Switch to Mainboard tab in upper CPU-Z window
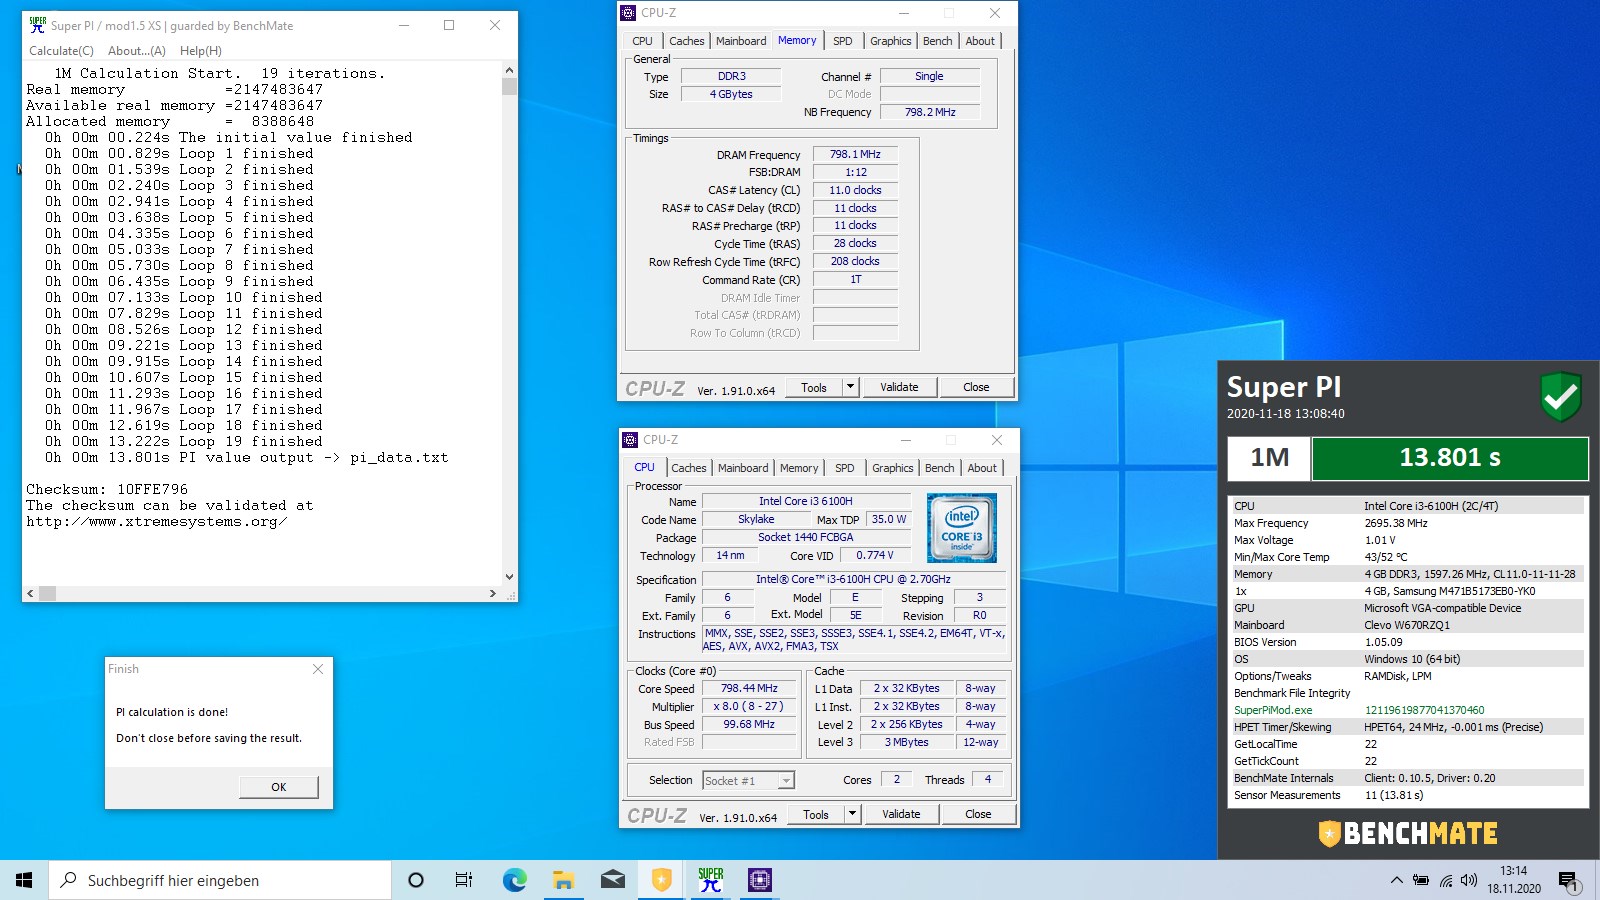This screenshot has height=900, width=1600. (741, 41)
